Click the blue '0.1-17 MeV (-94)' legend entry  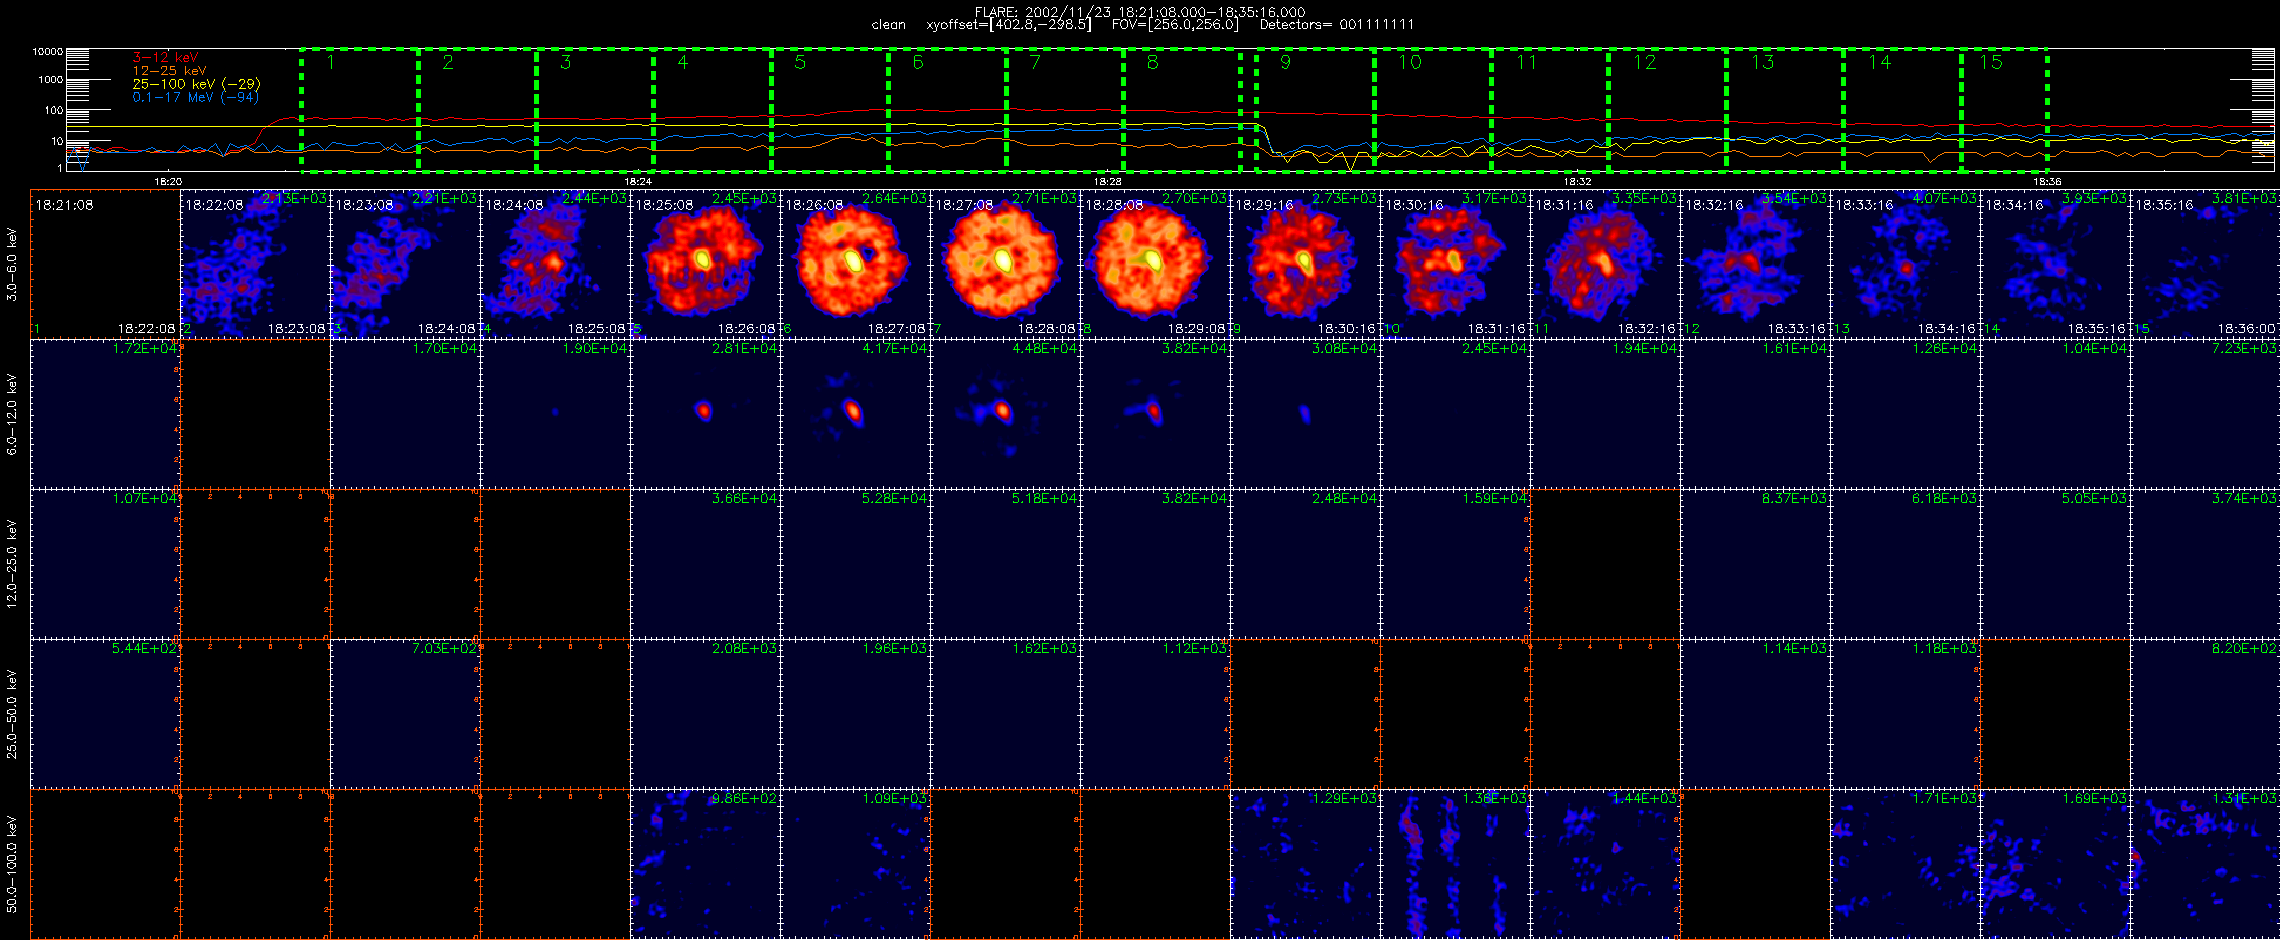(x=196, y=97)
